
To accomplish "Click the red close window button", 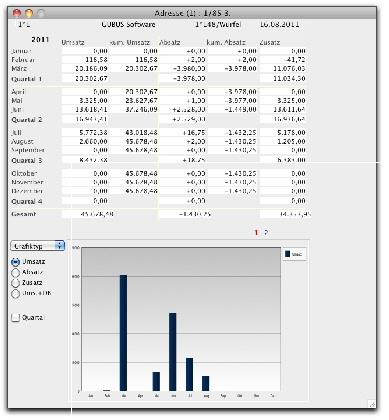I will [x=17, y=13].
